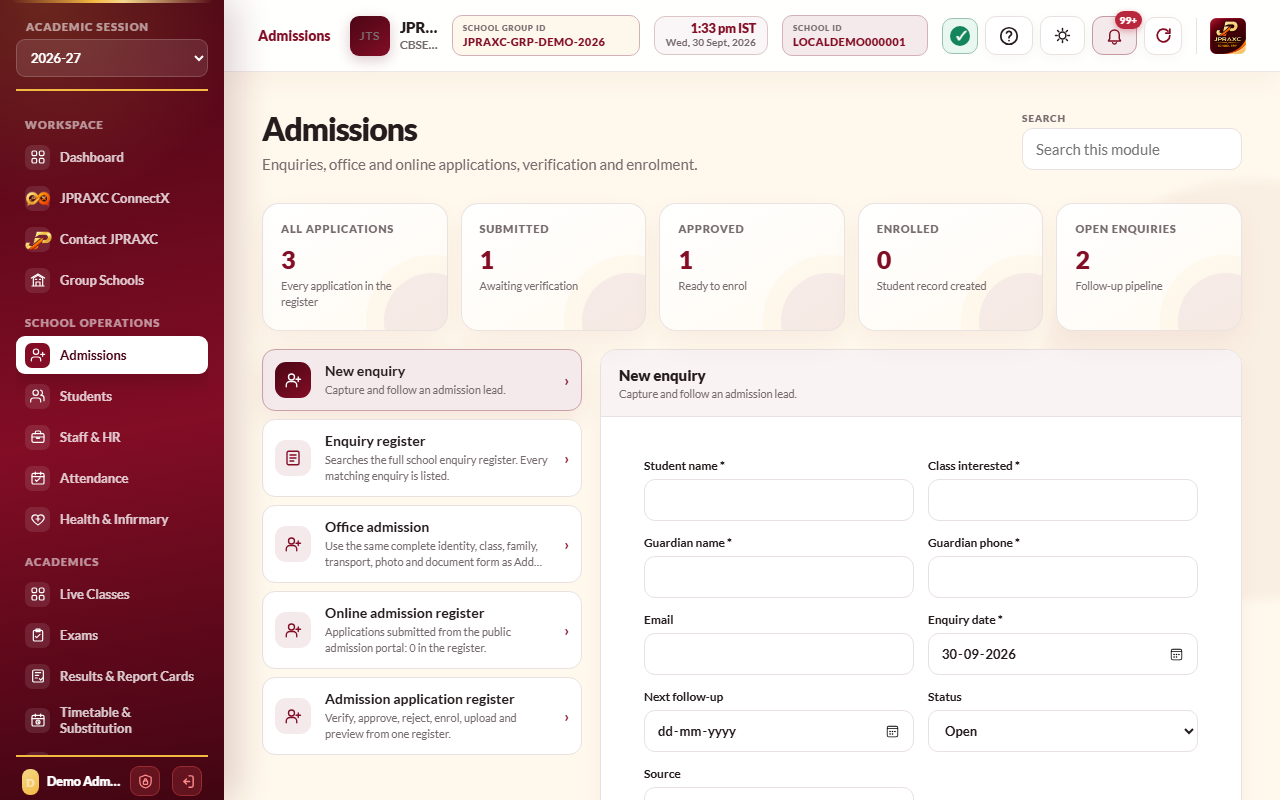Open the Status dropdown showing Open

coord(1063,731)
